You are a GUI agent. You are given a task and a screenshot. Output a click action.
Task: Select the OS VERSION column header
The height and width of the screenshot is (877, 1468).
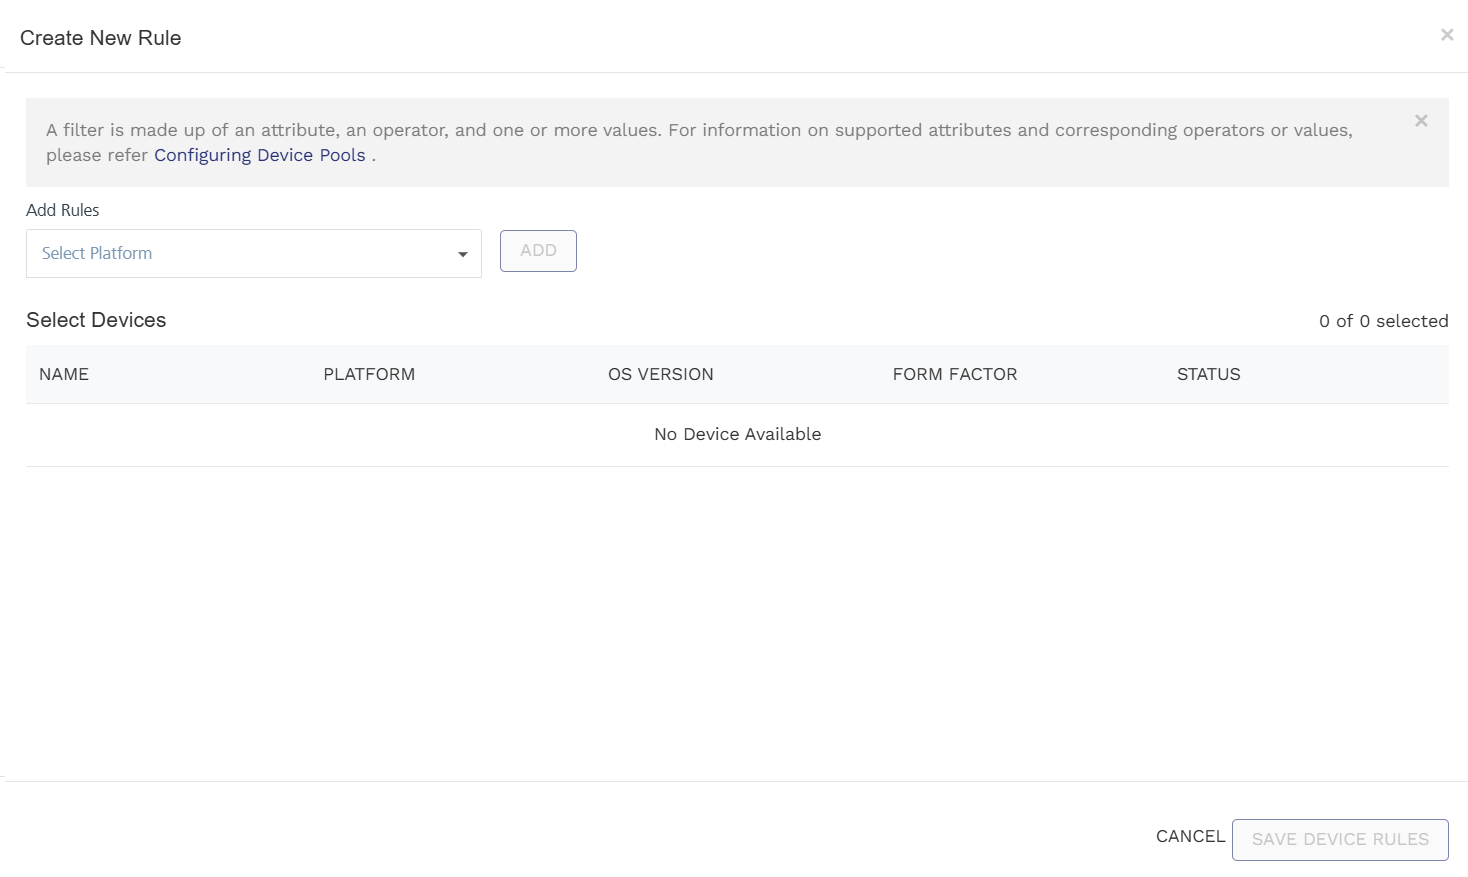[660, 374]
